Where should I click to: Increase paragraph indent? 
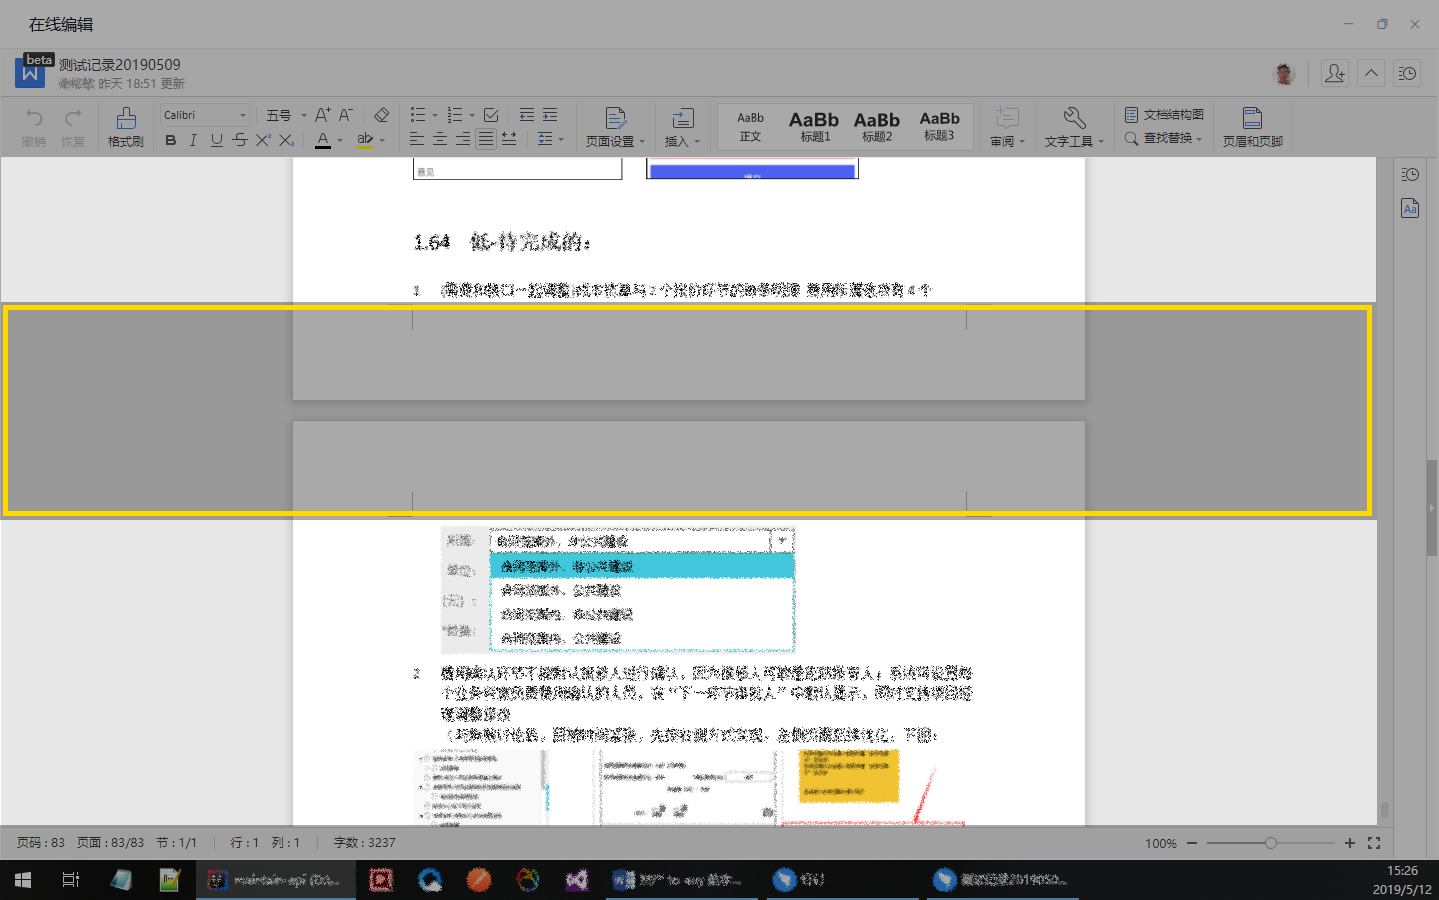tap(550, 115)
